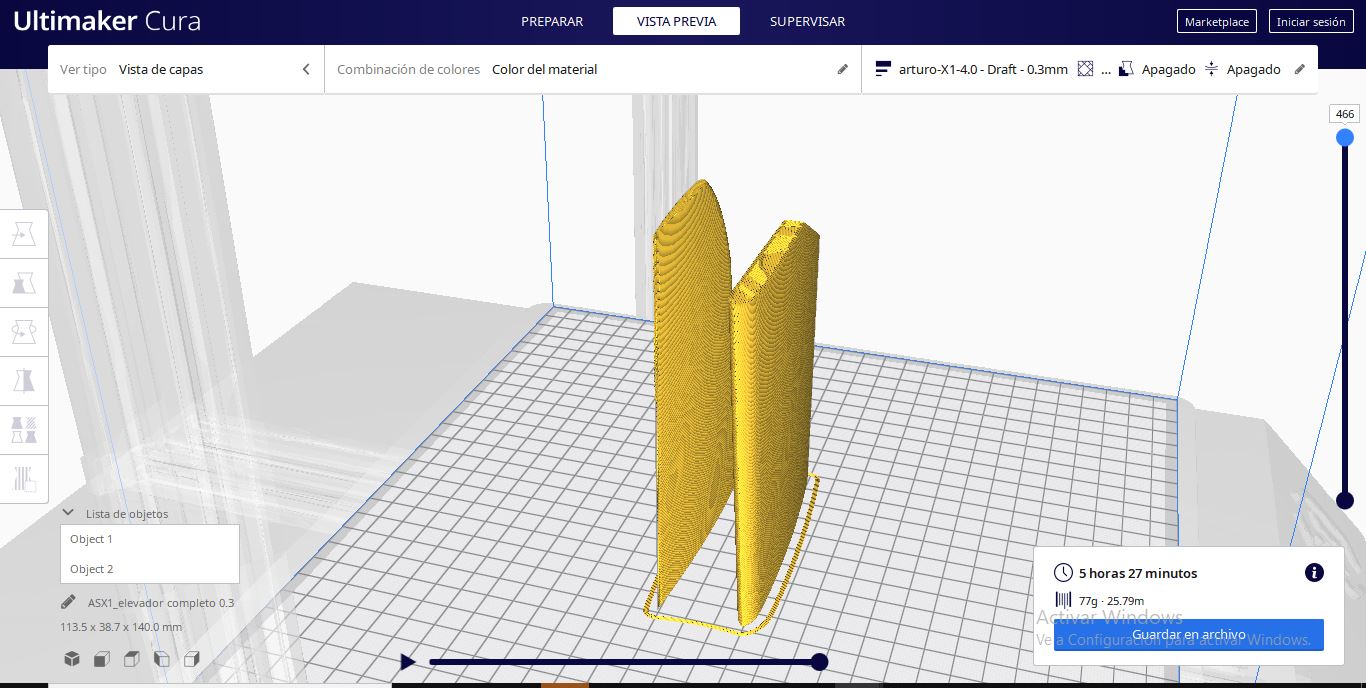Edit print settings with pencil icon

1300,69
